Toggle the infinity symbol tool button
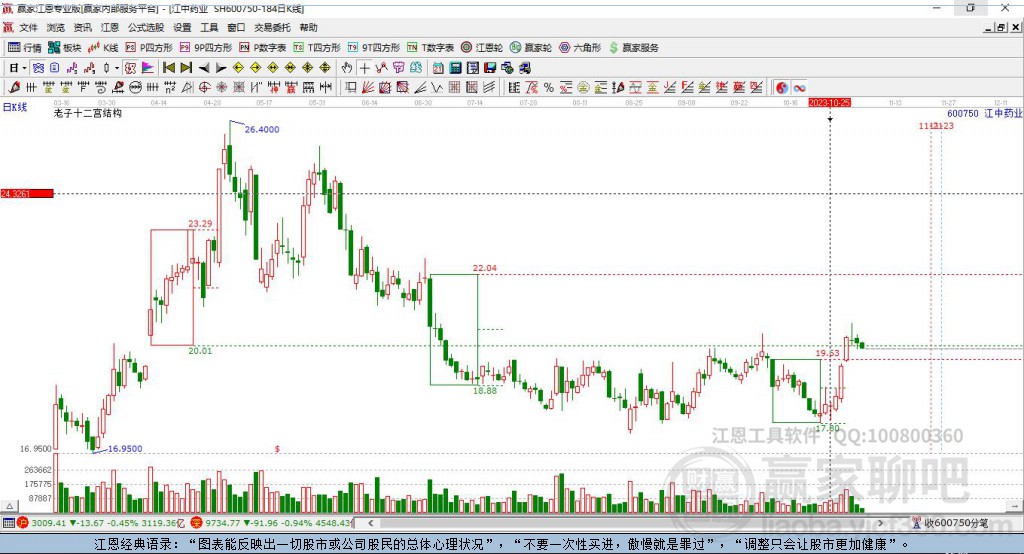This screenshot has height=554, width=1024. pos(799,88)
